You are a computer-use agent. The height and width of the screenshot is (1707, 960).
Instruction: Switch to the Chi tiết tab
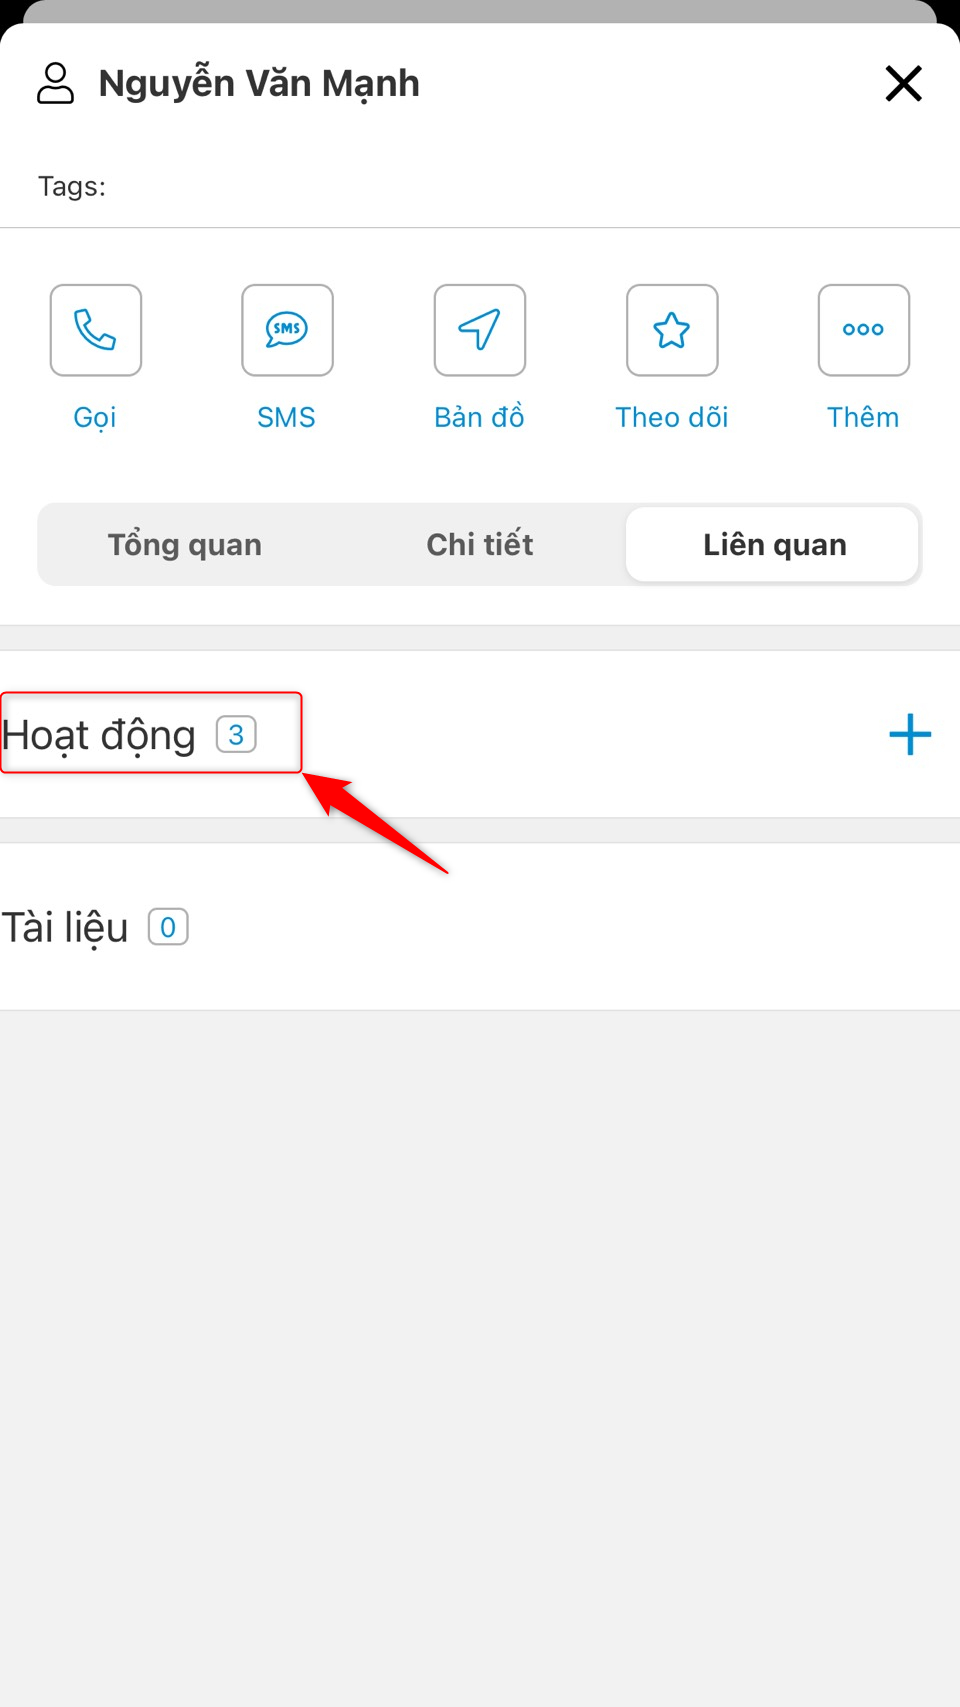[x=480, y=545]
